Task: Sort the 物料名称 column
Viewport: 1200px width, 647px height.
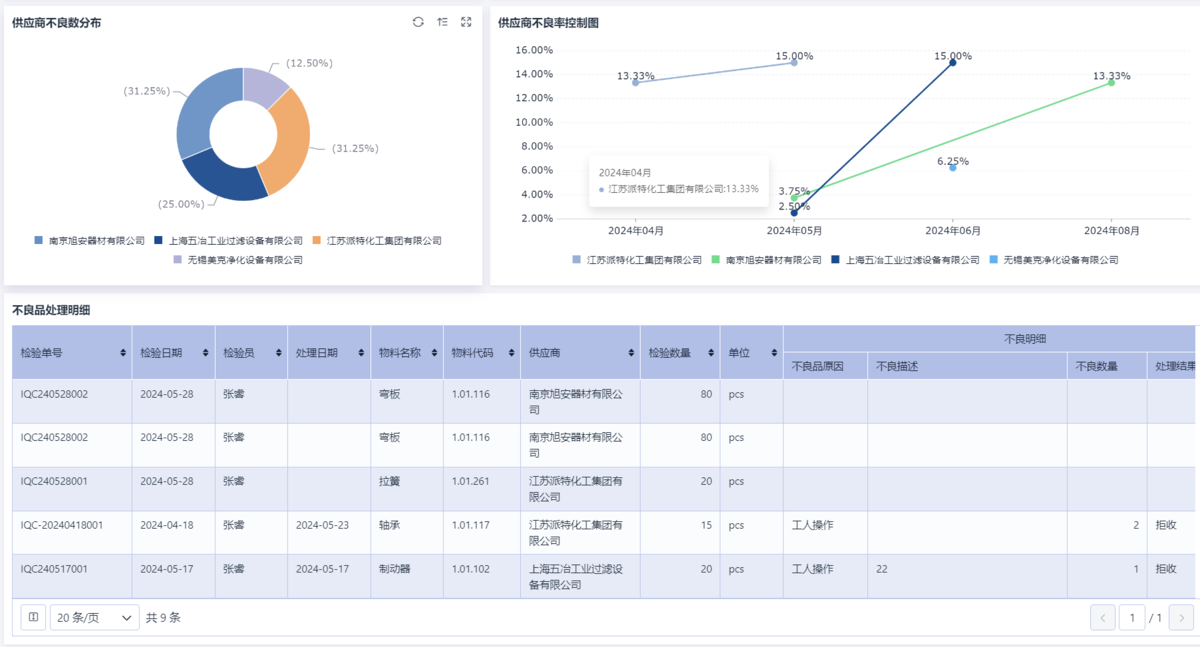Action: 436,352
